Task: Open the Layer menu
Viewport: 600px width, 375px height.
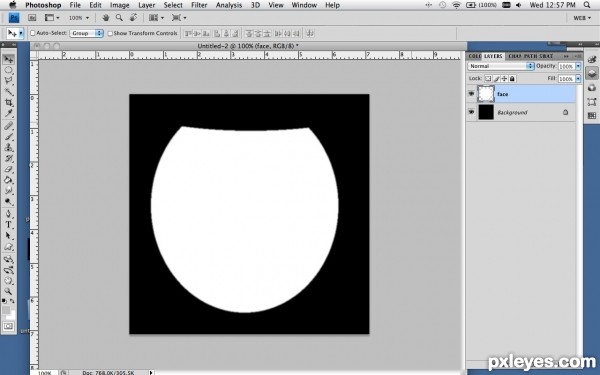Action: click(147, 5)
